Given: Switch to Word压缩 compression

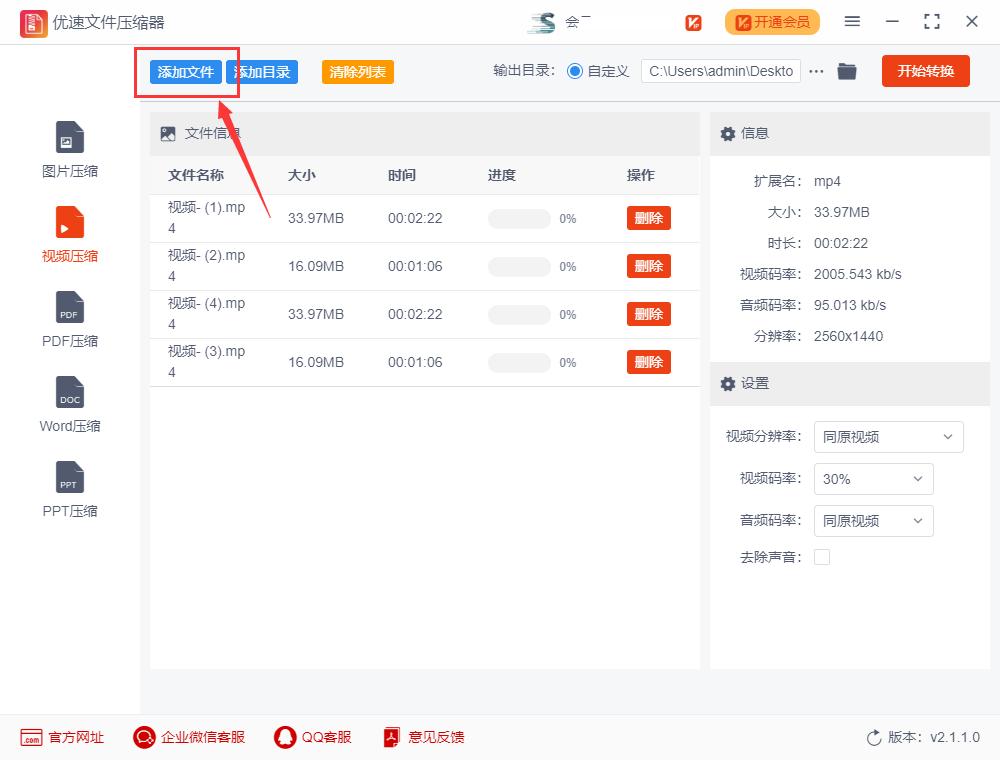Looking at the screenshot, I should pos(68,403).
